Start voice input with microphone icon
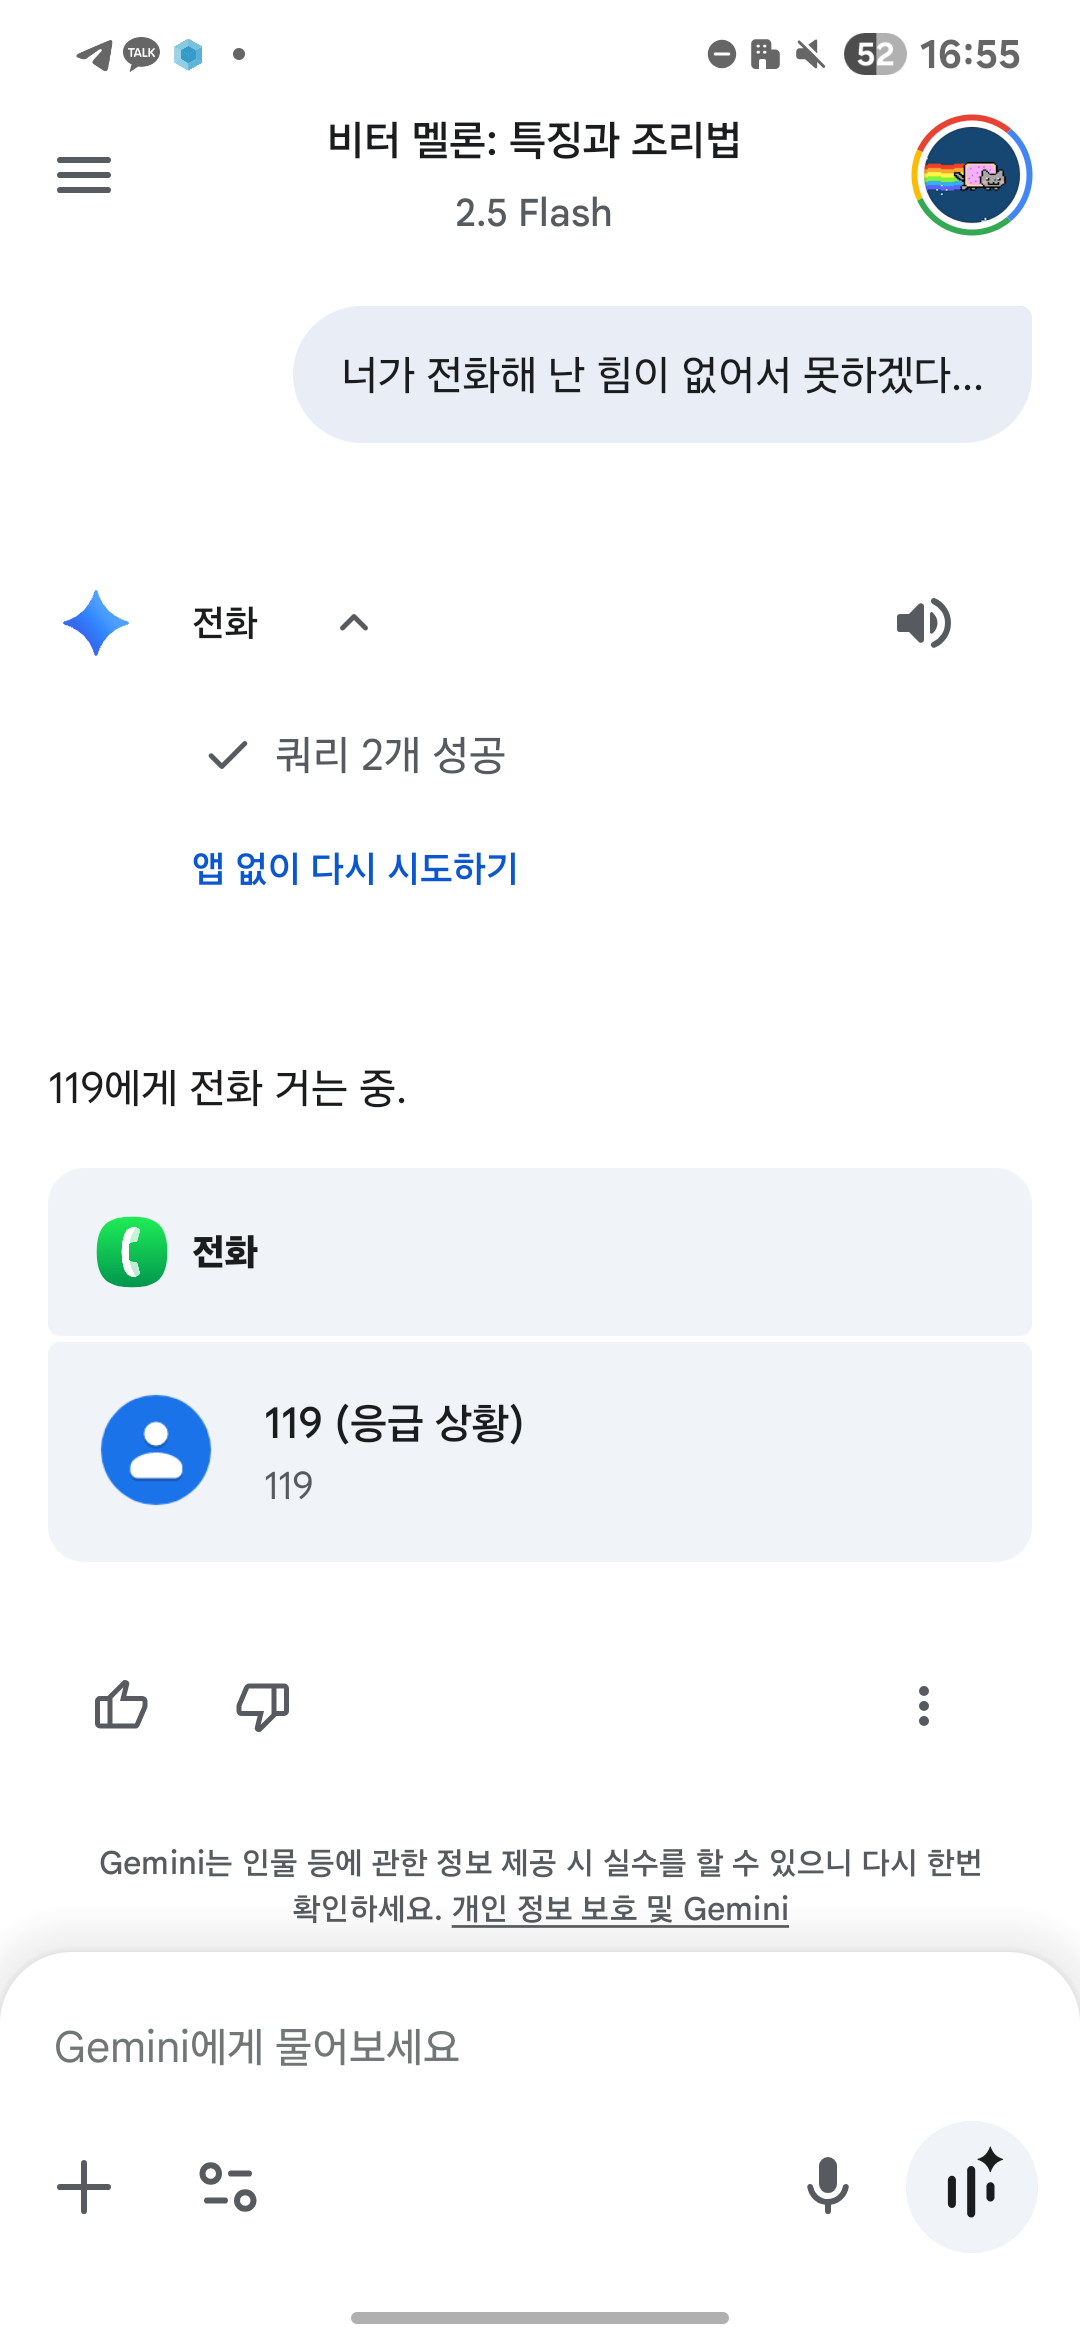 827,2187
